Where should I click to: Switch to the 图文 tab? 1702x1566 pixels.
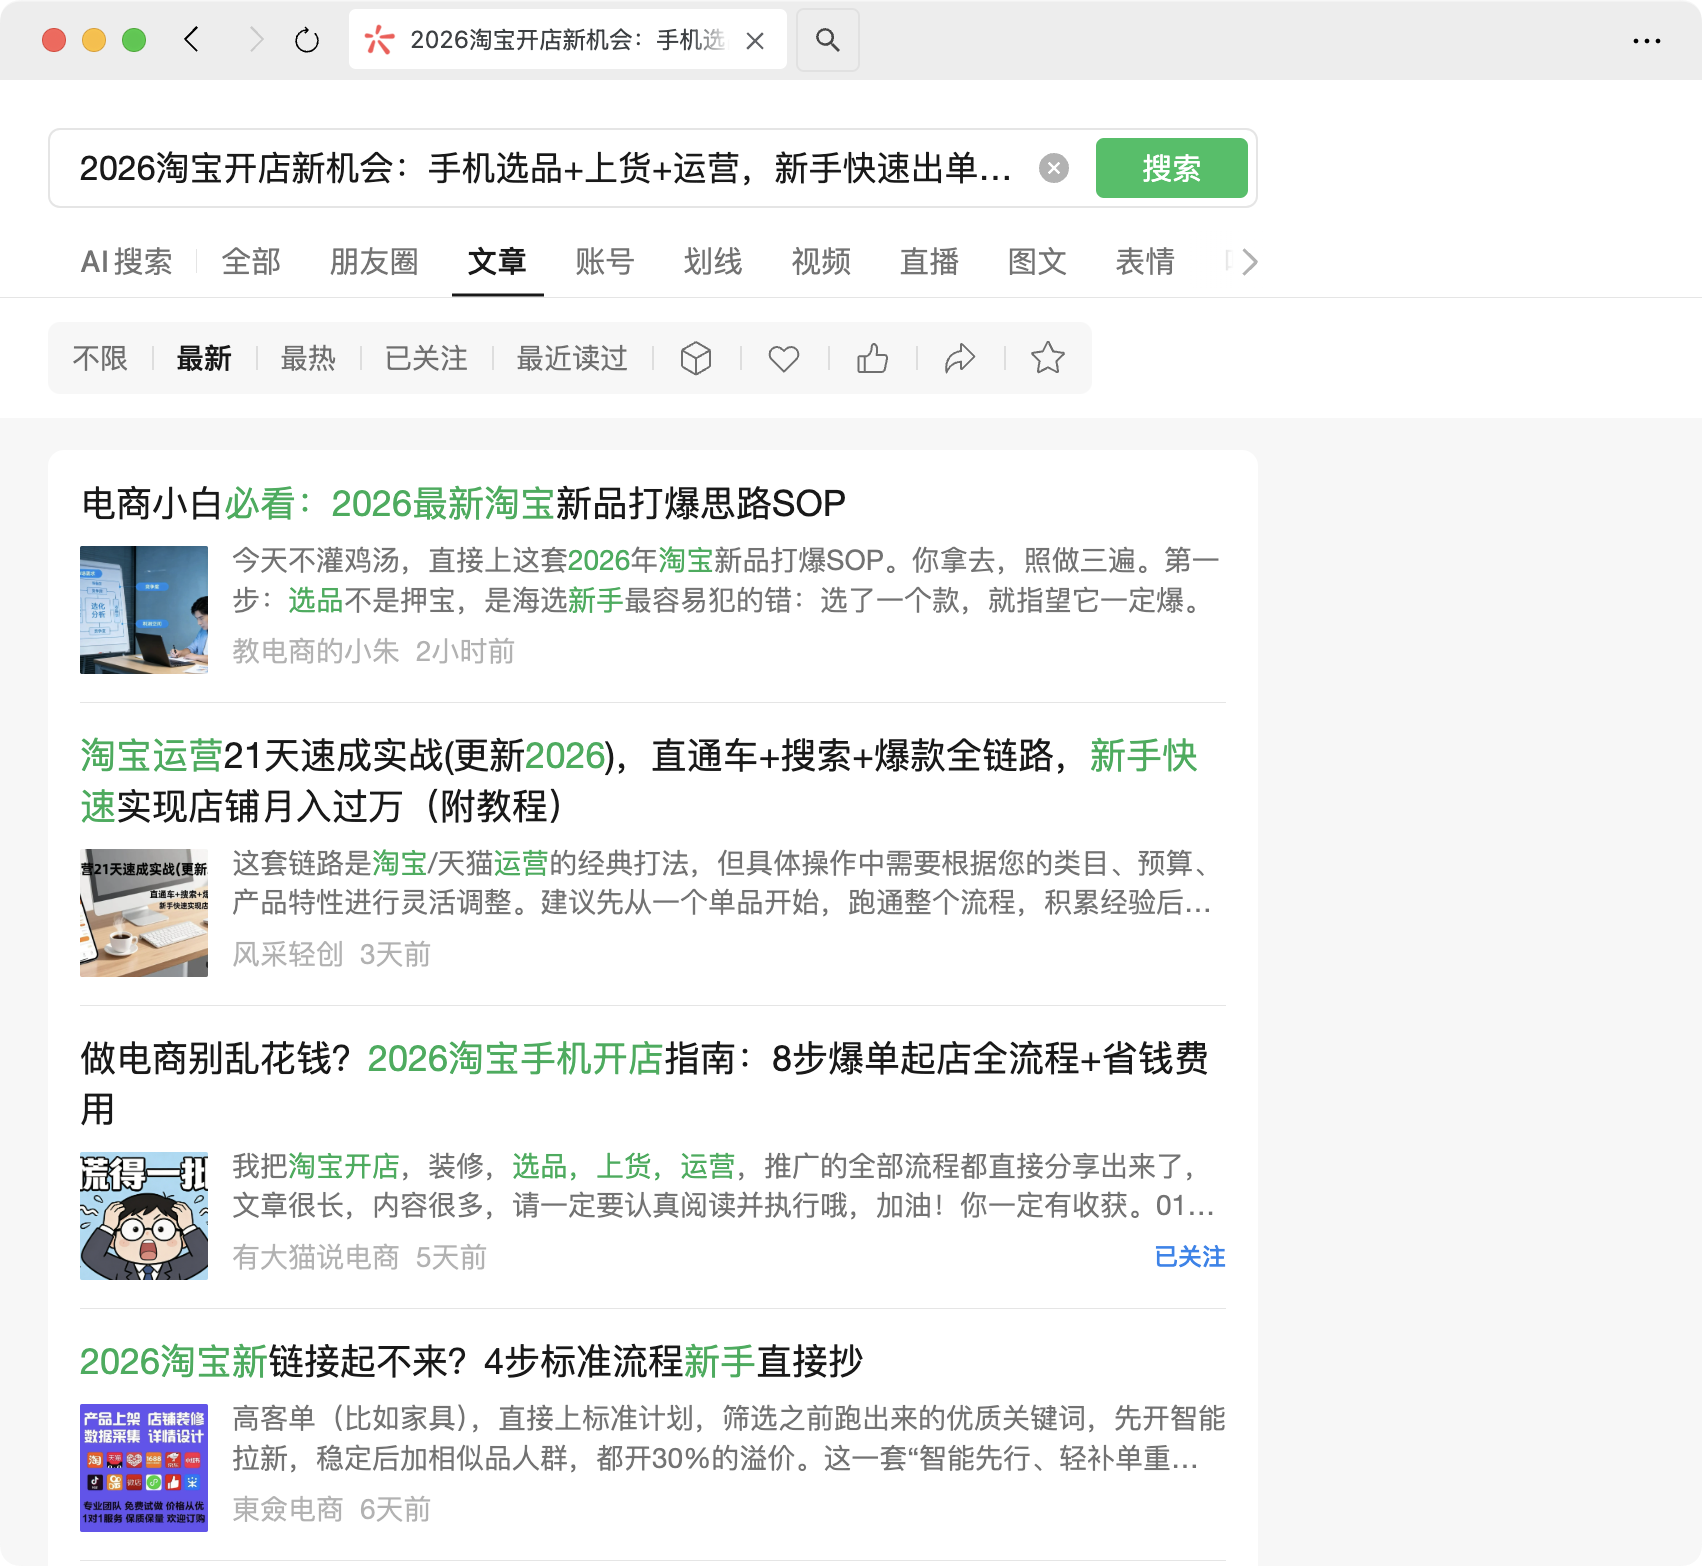point(1037,262)
